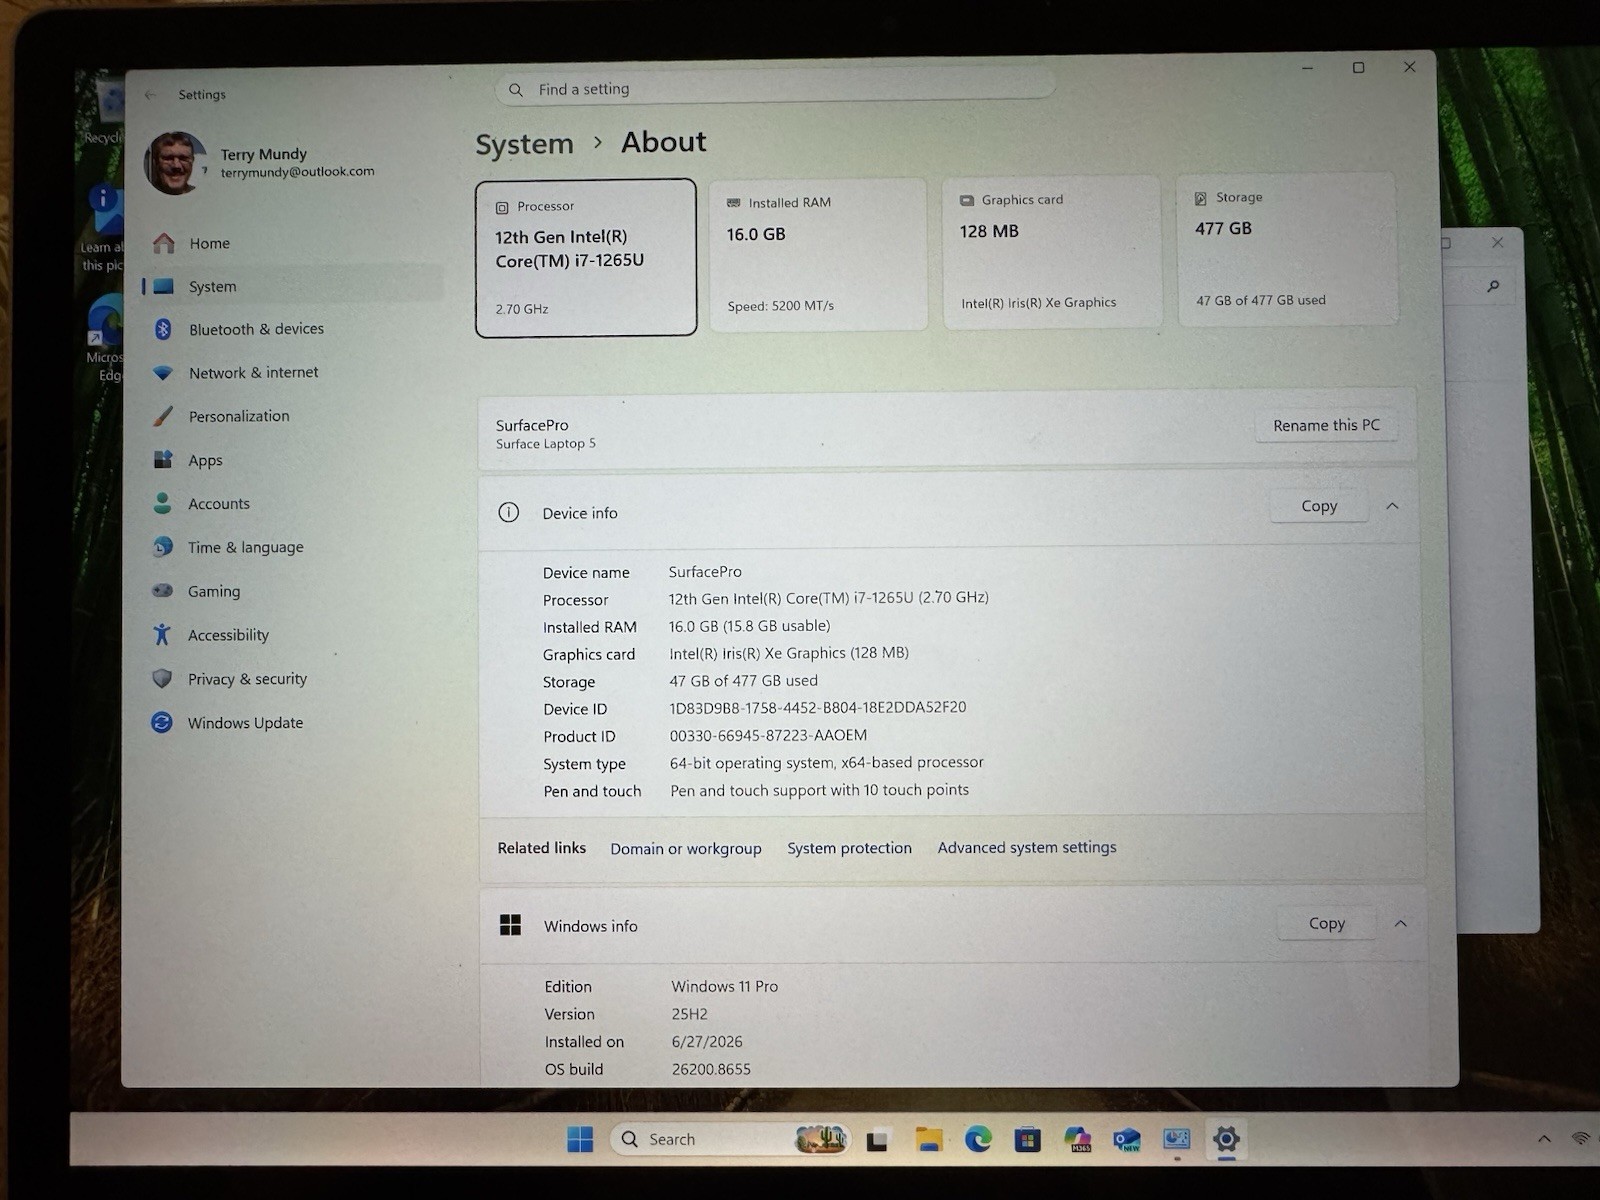Click the Windows 11 Pro edition text
This screenshot has height=1200, width=1600.
[725, 986]
